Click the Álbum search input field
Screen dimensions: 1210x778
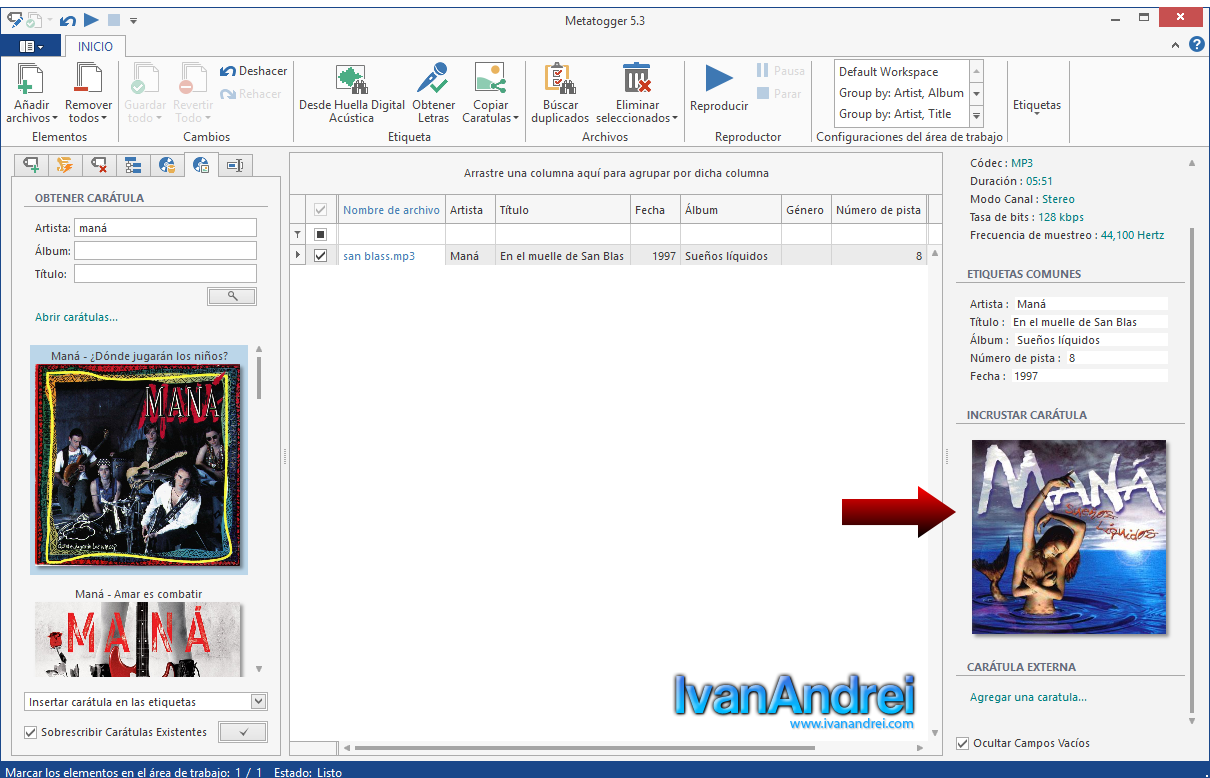point(165,251)
